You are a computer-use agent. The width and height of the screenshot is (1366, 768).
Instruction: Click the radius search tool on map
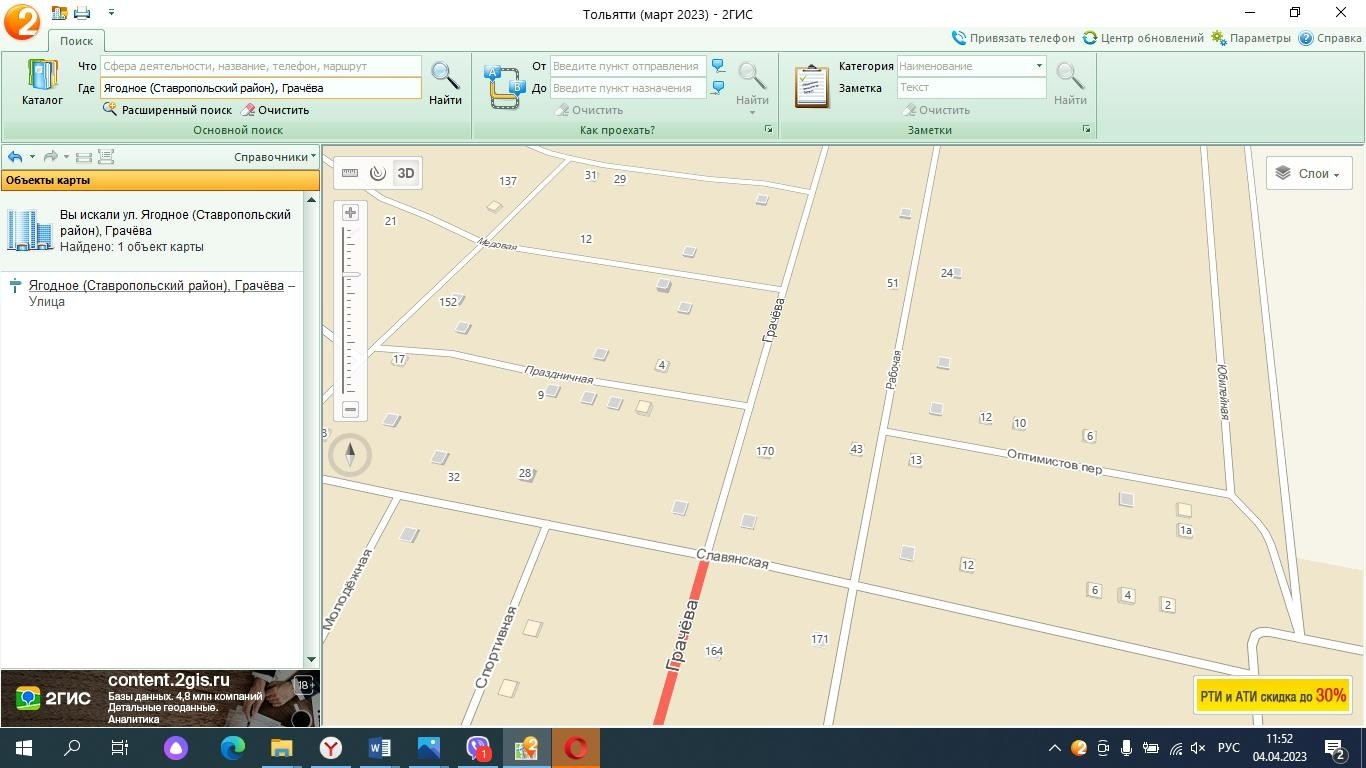tap(377, 173)
